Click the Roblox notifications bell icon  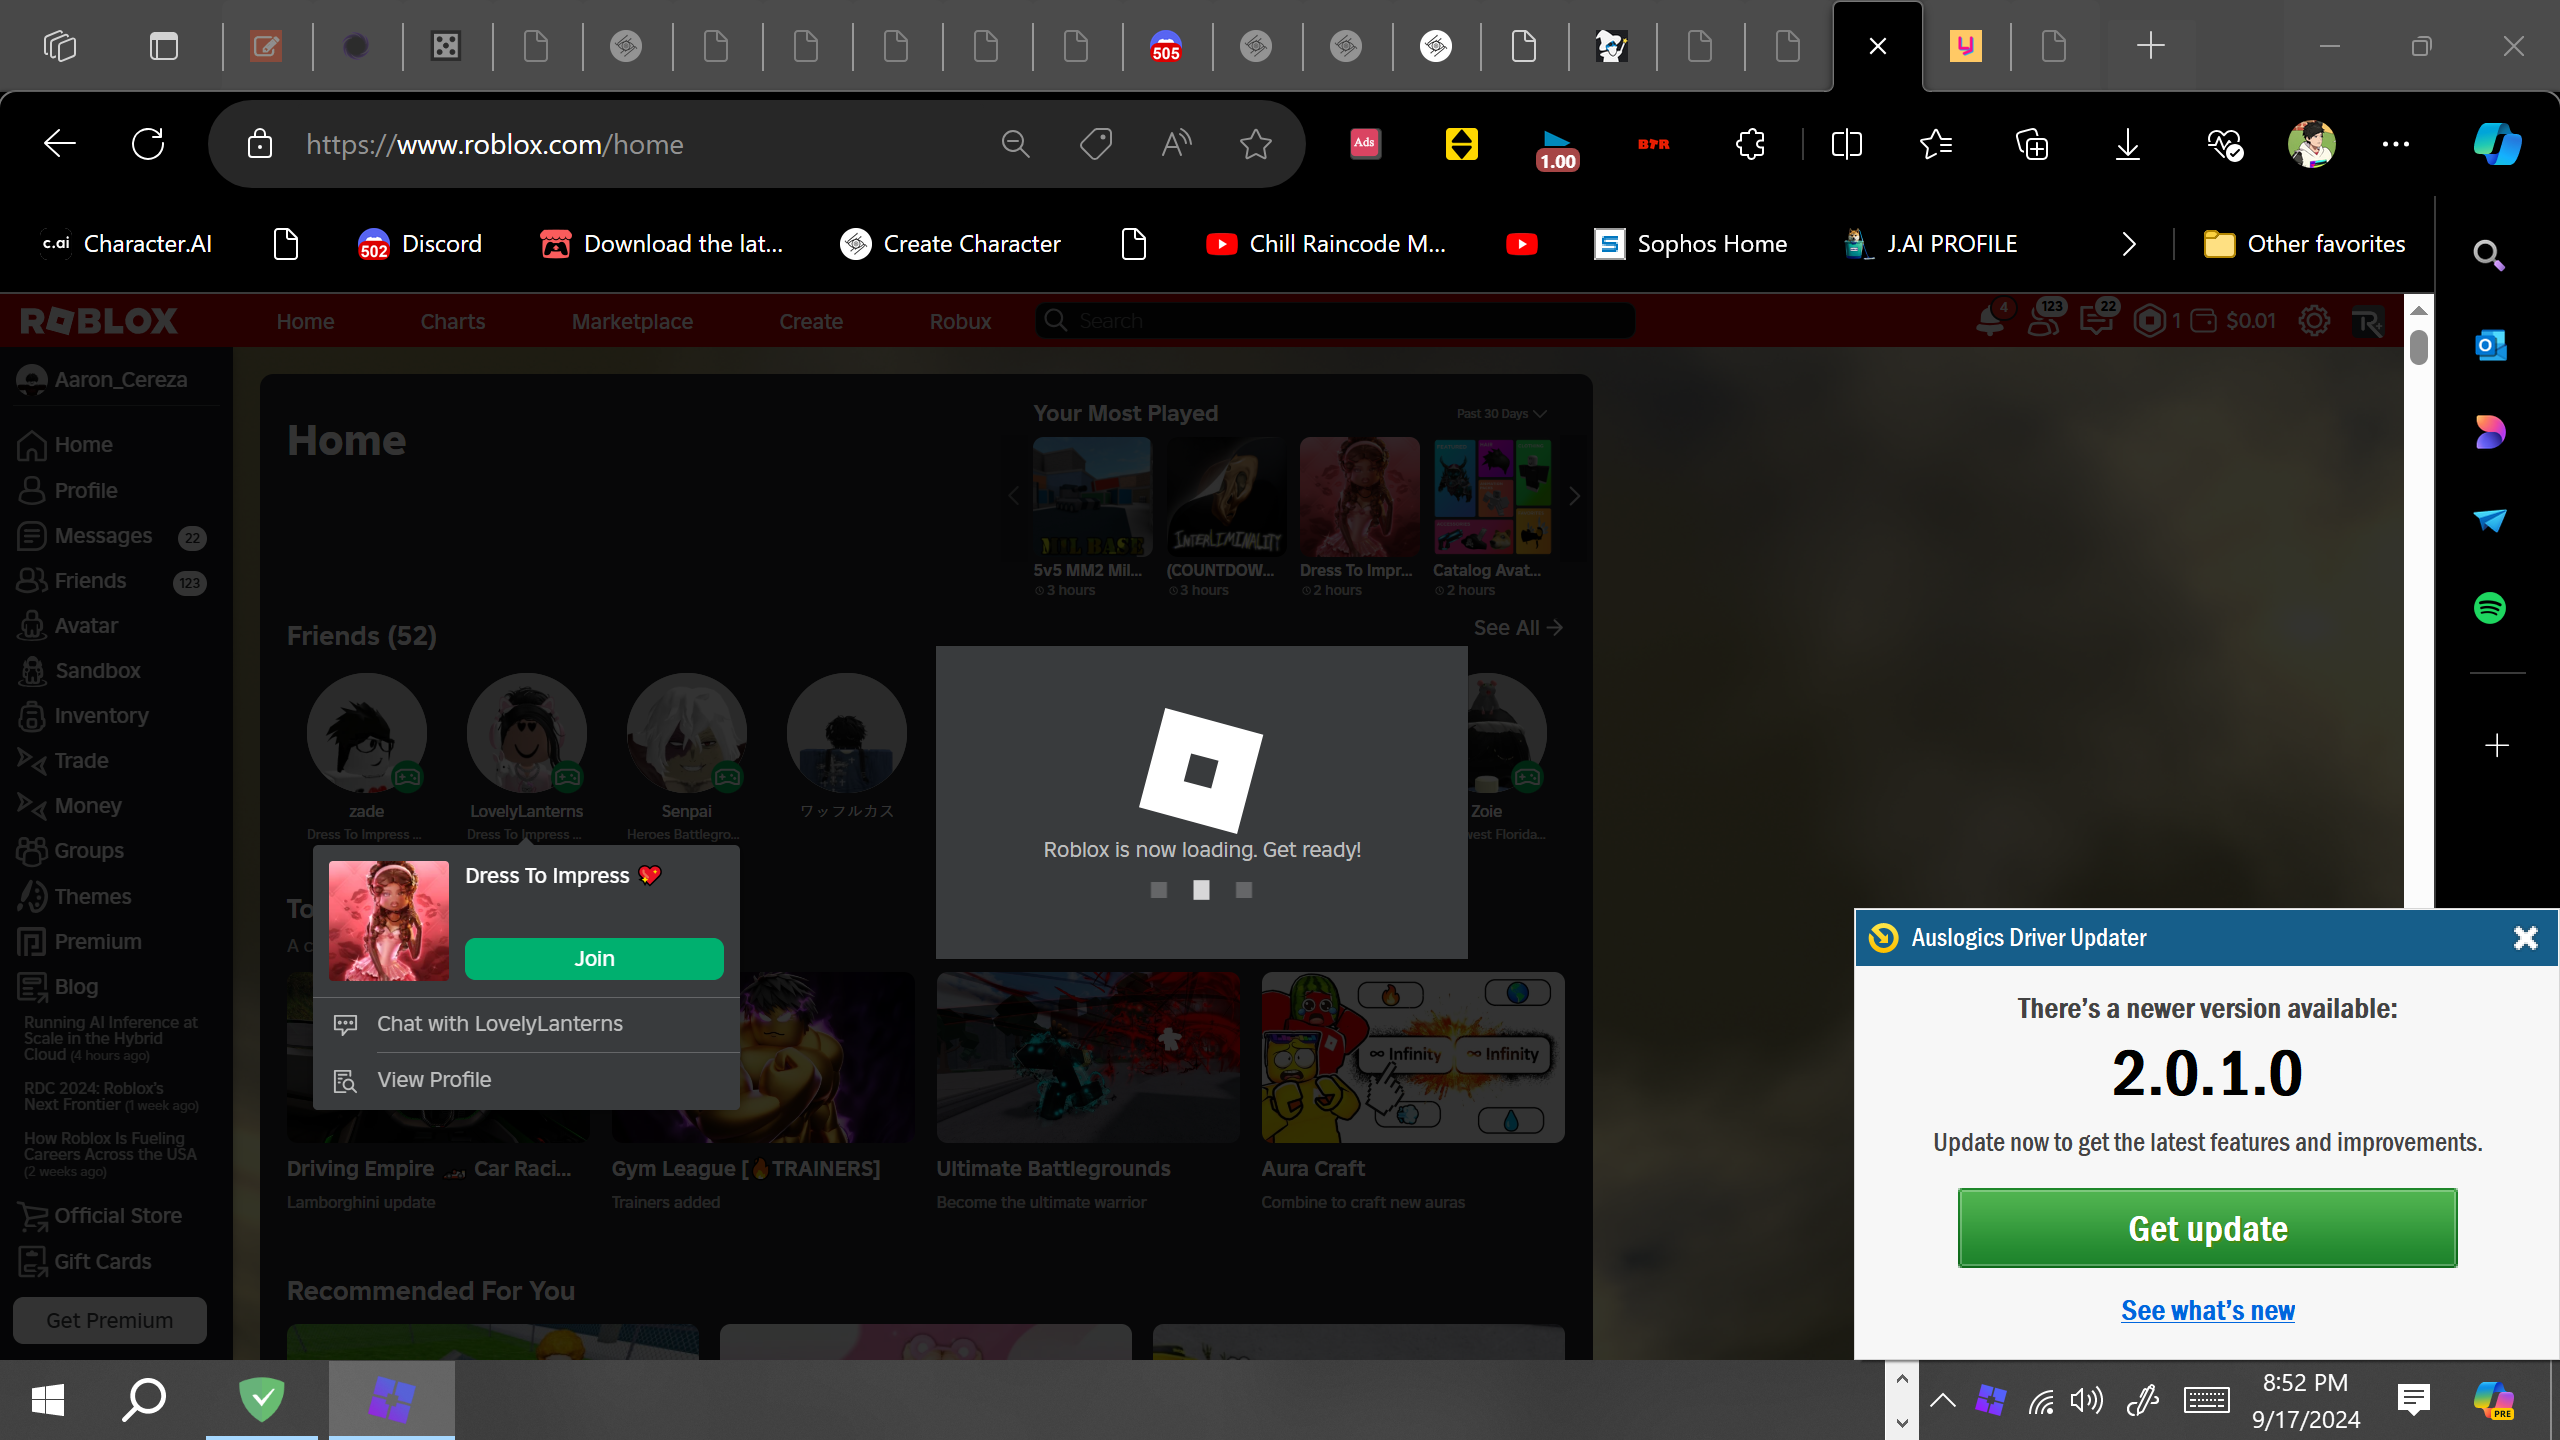pyautogui.click(x=1989, y=321)
